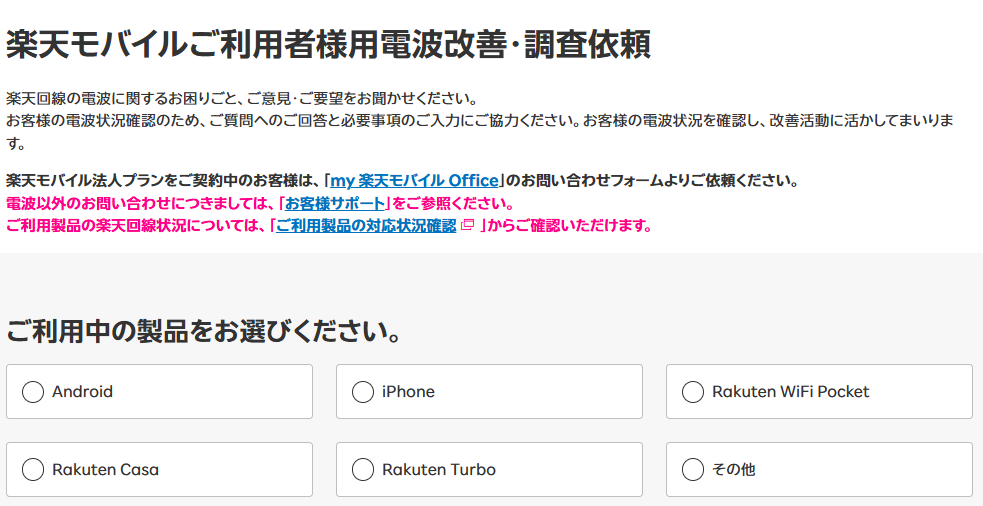Select Rakuten WiFi Pocket radio option
The width and height of the screenshot is (983, 506).
(x=693, y=392)
